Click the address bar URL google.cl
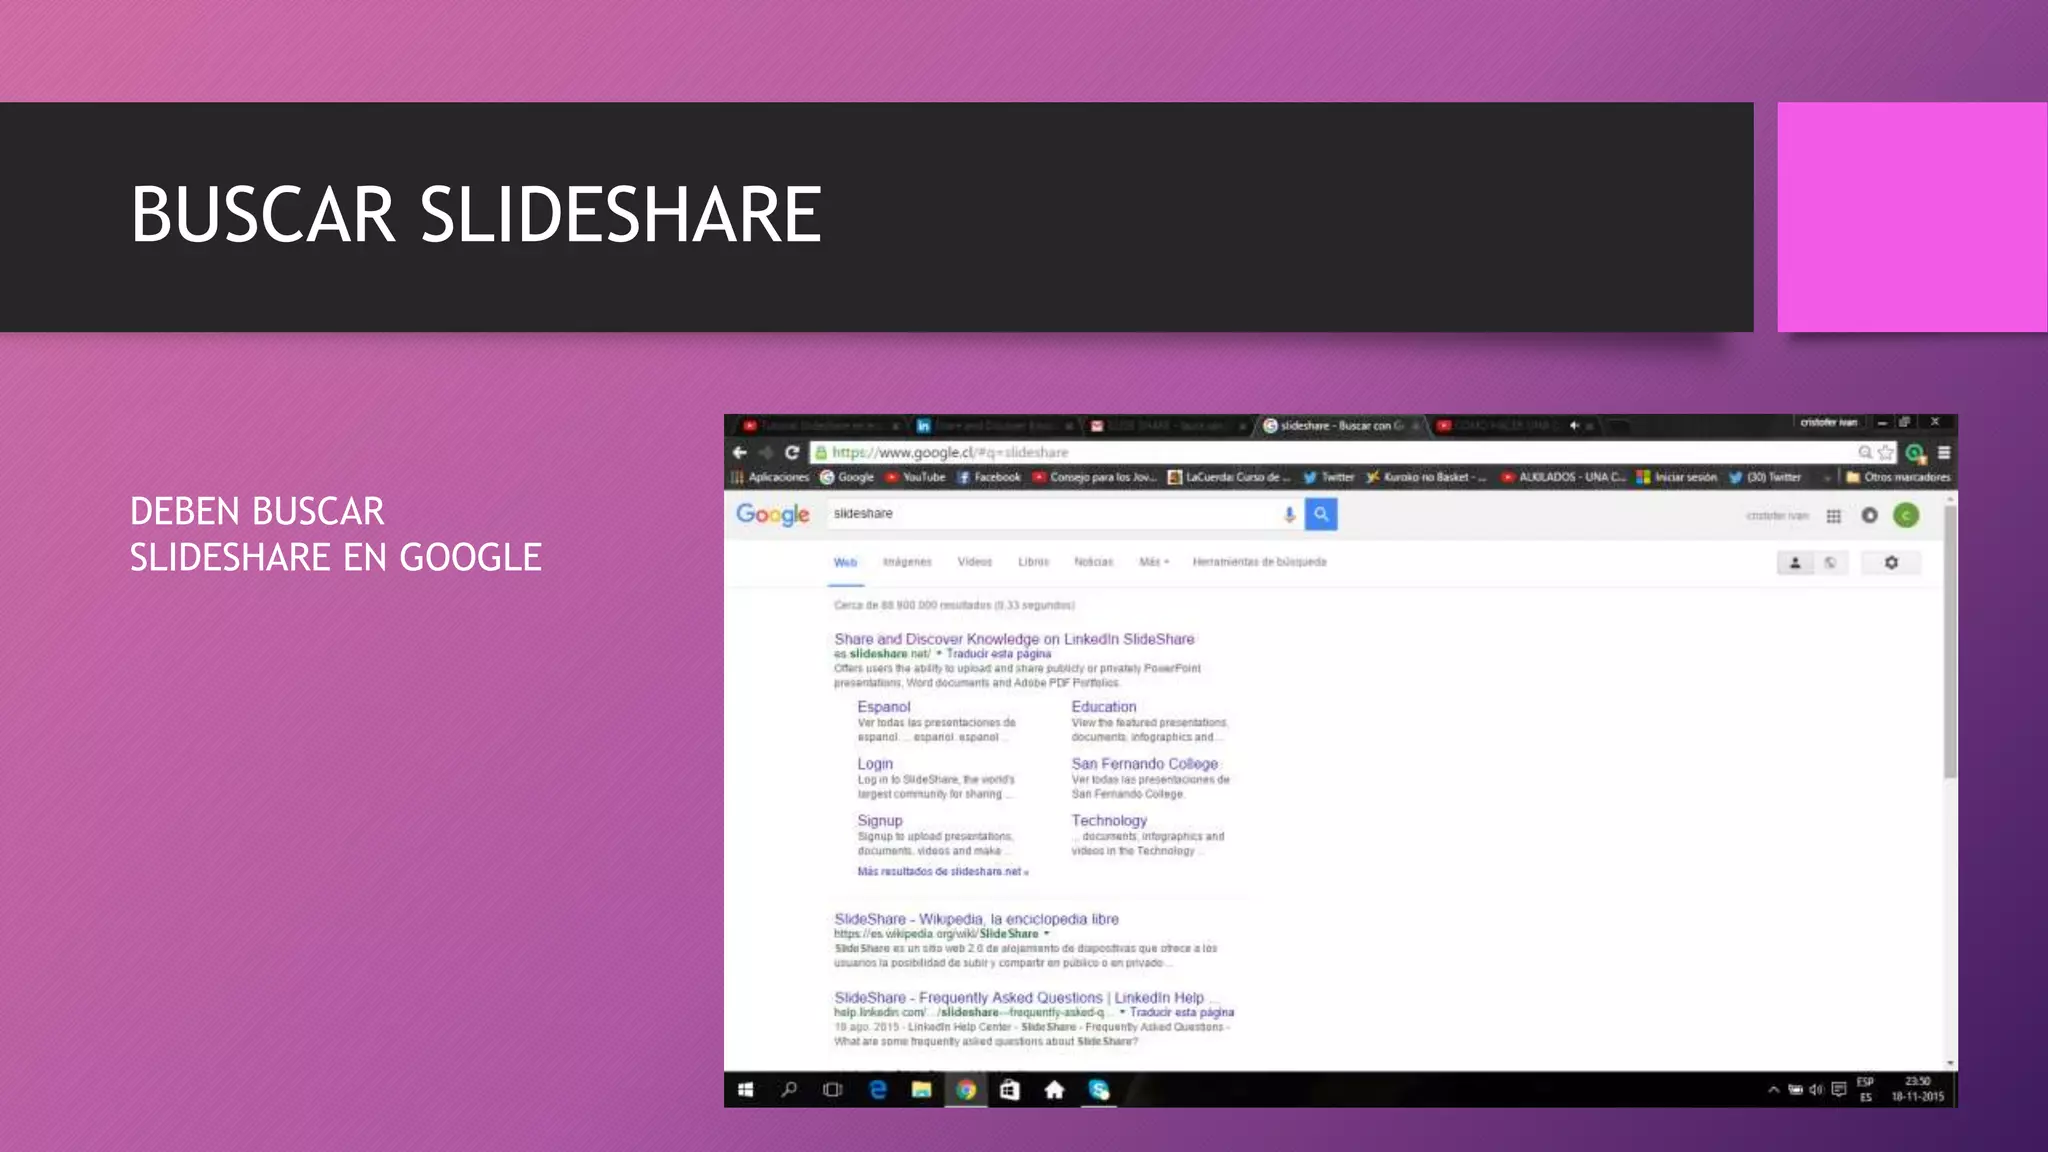2048x1152 pixels. pyautogui.click(x=950, y=452)
